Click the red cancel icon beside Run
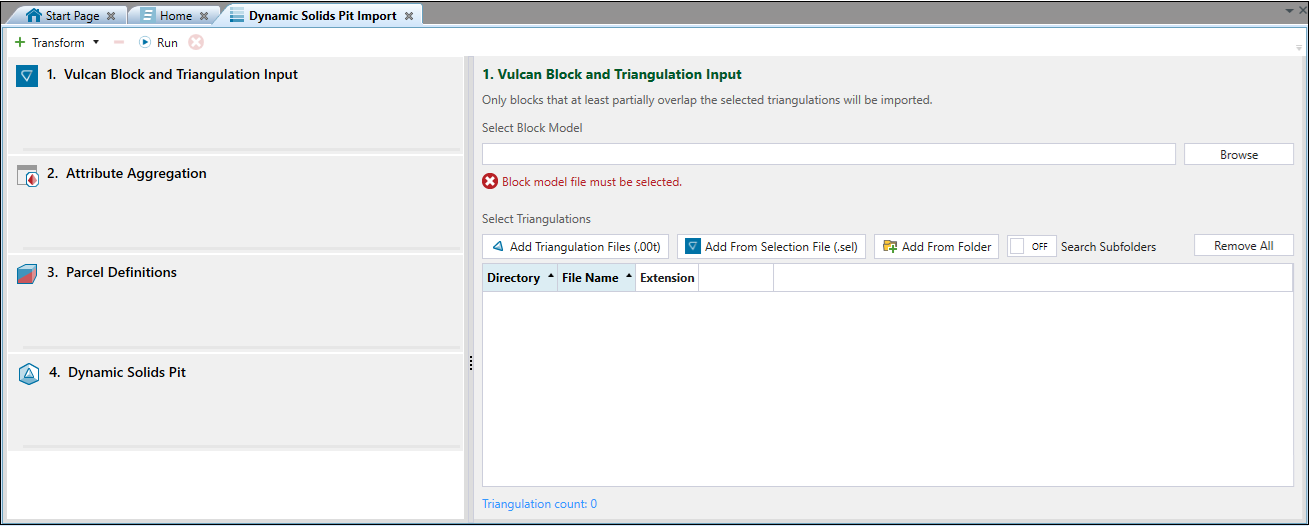 coord(196,43)
